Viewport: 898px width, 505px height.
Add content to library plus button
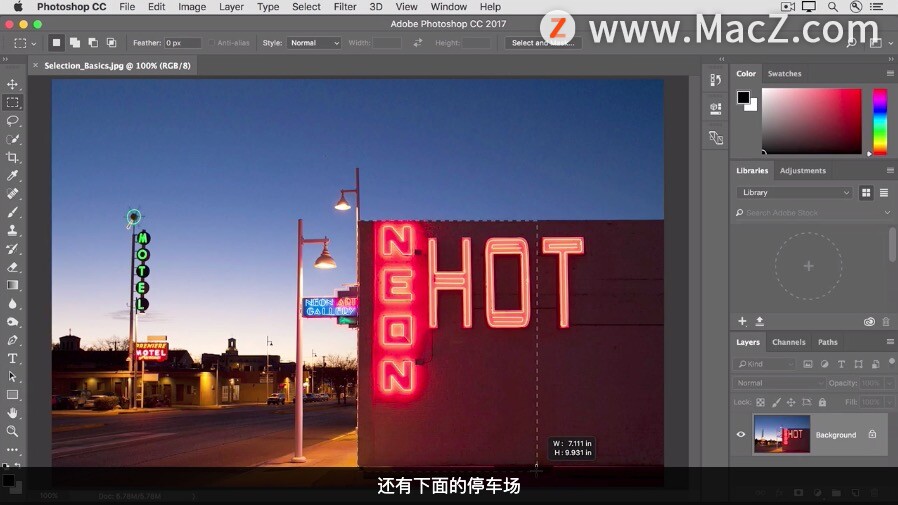[742, 321]
